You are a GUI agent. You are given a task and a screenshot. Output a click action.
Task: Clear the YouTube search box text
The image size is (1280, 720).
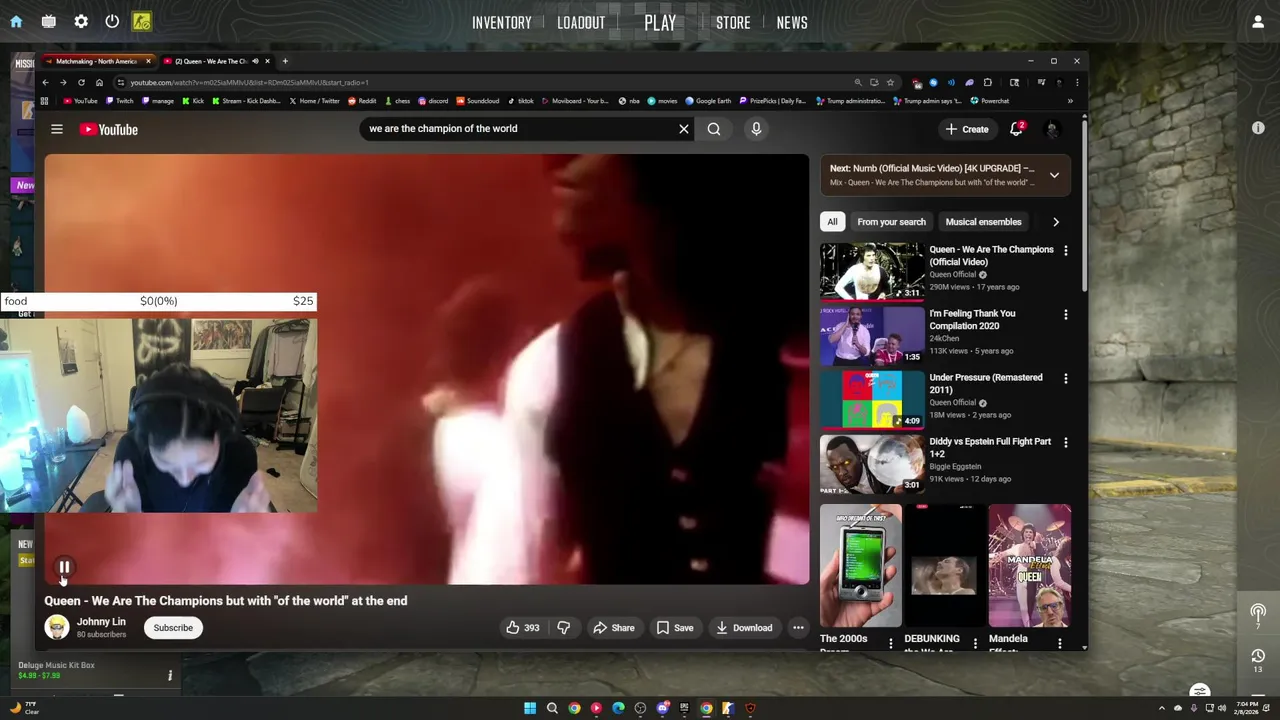pyautogui.click(x=684, y=128)
